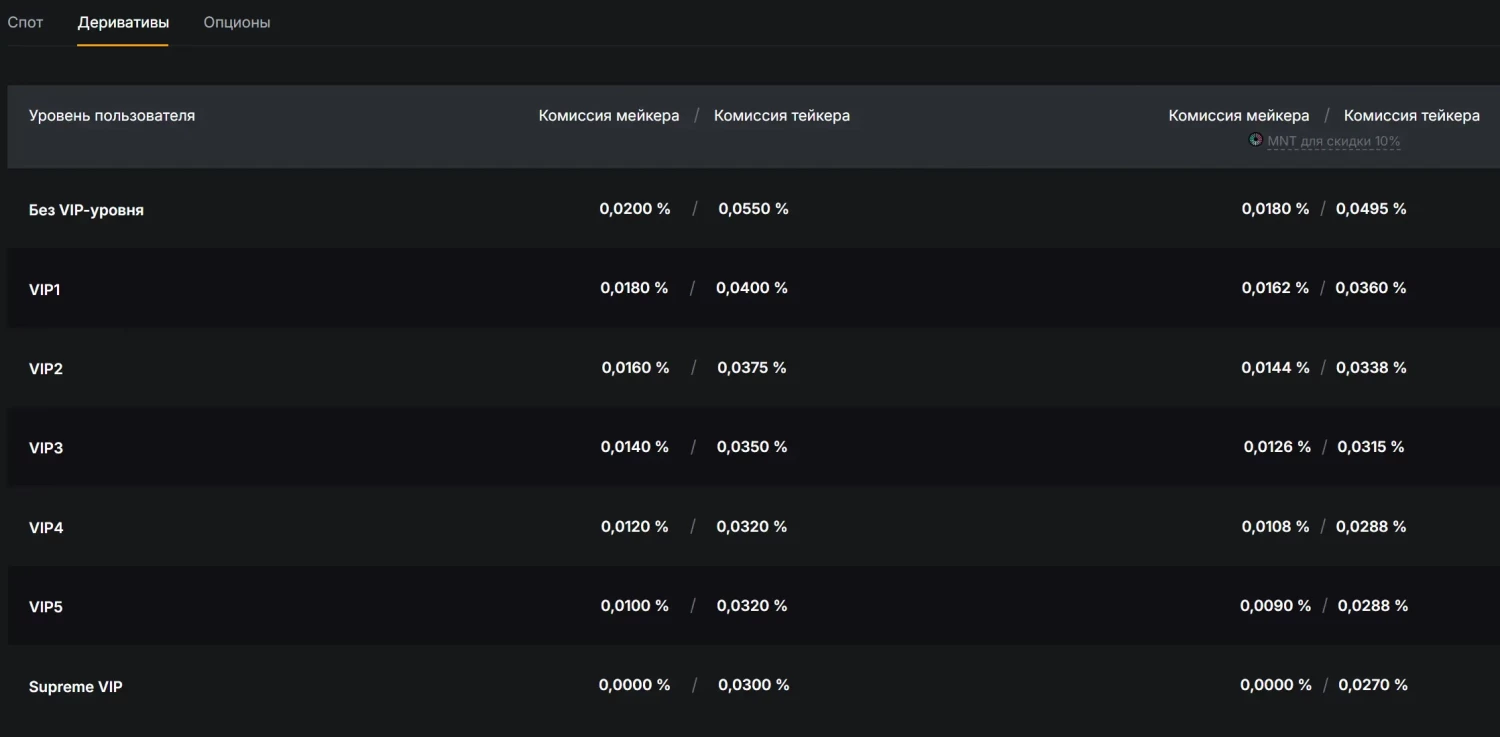Click the left 'Комиссия тейкера' column header

click(782, 115)
